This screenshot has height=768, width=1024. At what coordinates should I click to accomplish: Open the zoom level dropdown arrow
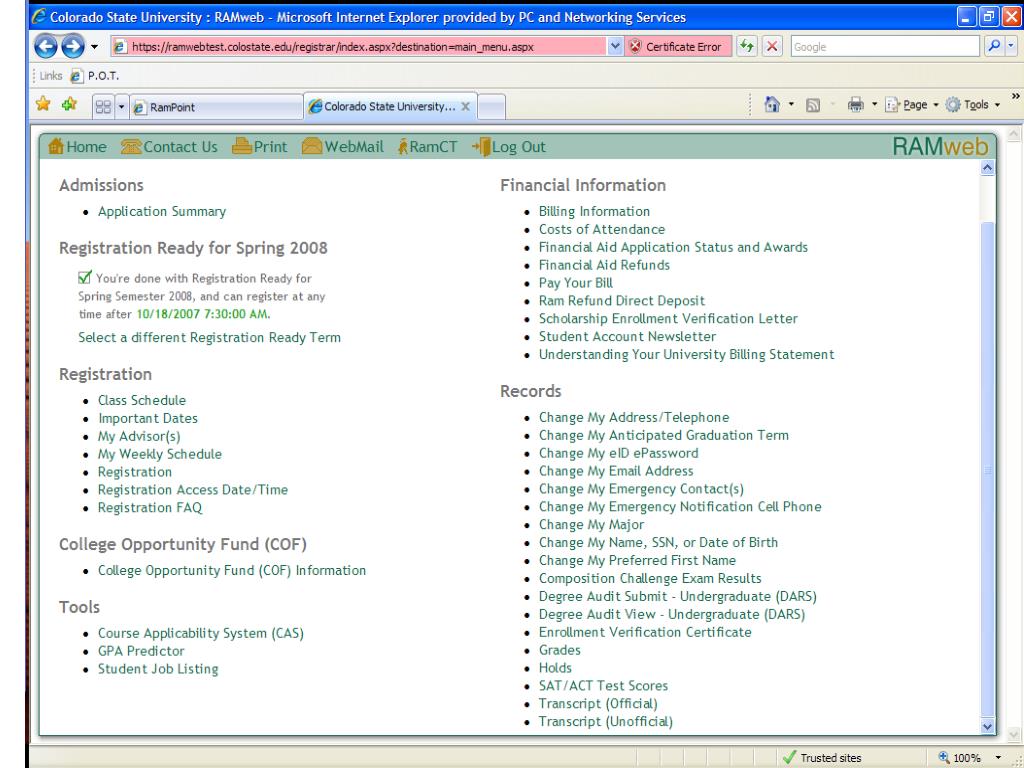998,758
